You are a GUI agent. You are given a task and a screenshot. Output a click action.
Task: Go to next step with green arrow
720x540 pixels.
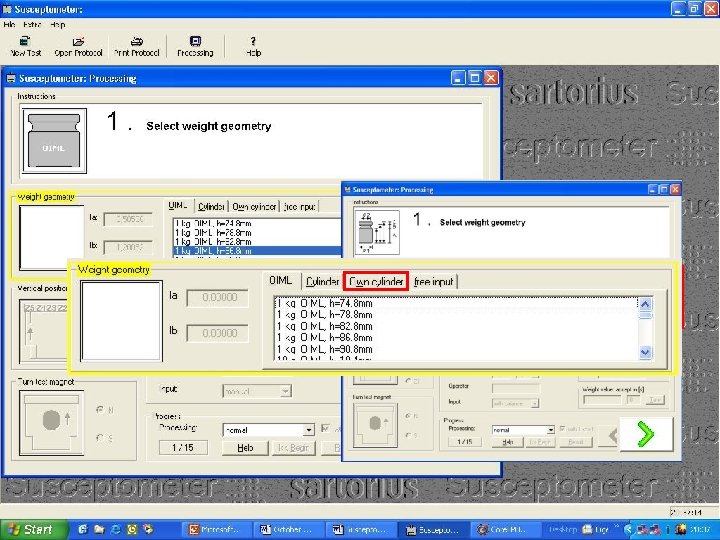tap(646, 434)
